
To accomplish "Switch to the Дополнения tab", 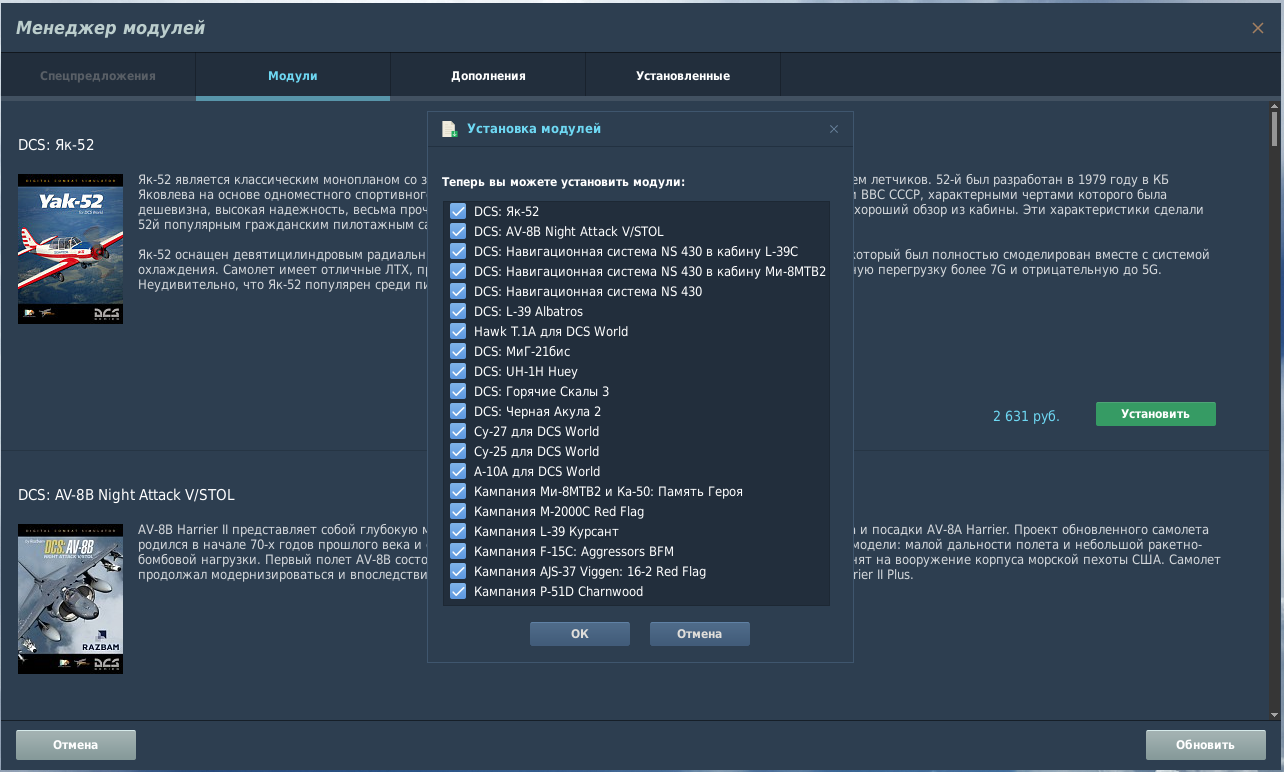I will coord(488,76).
